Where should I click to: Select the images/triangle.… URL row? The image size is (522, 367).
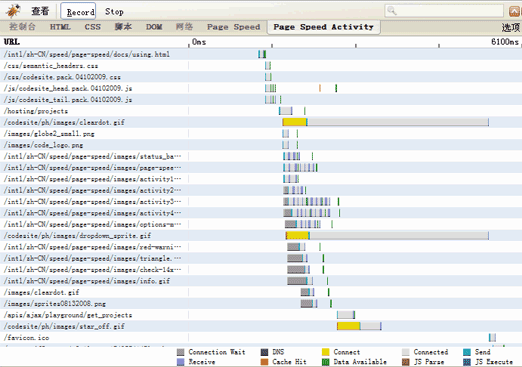(x=261, y=258)
